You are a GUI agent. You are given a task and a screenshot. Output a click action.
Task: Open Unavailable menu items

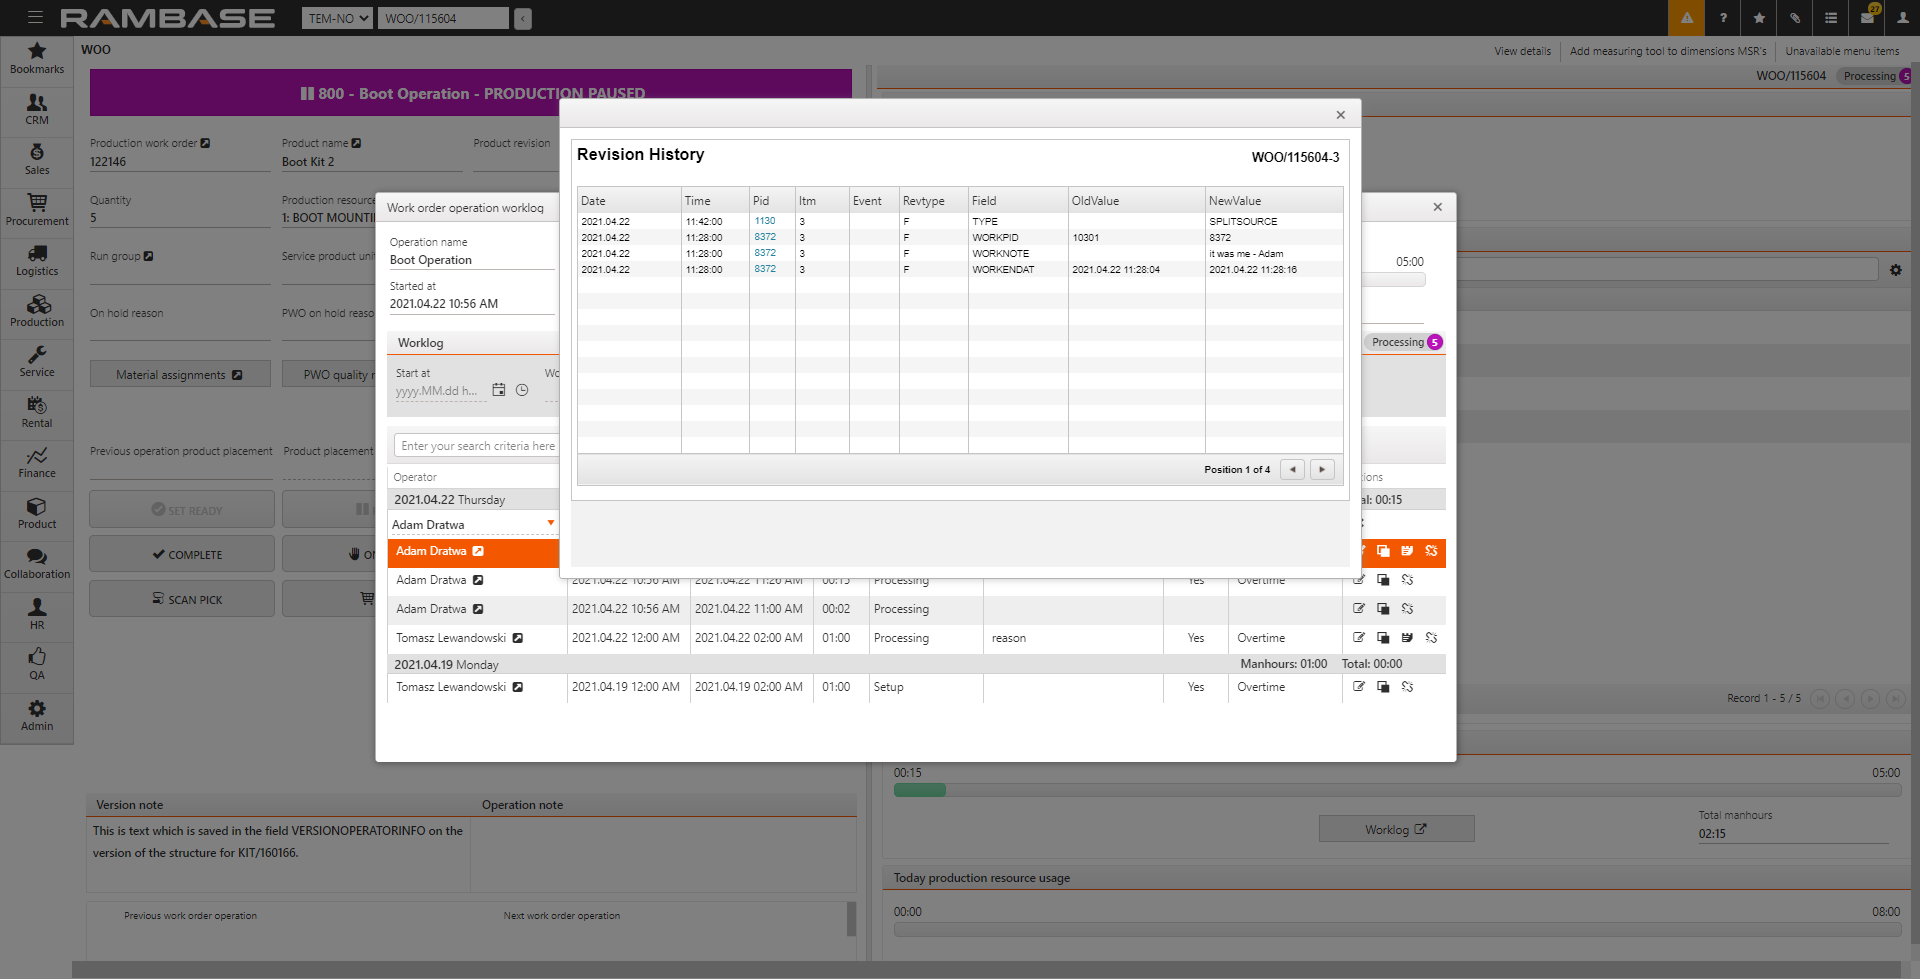pos(1842,51)
